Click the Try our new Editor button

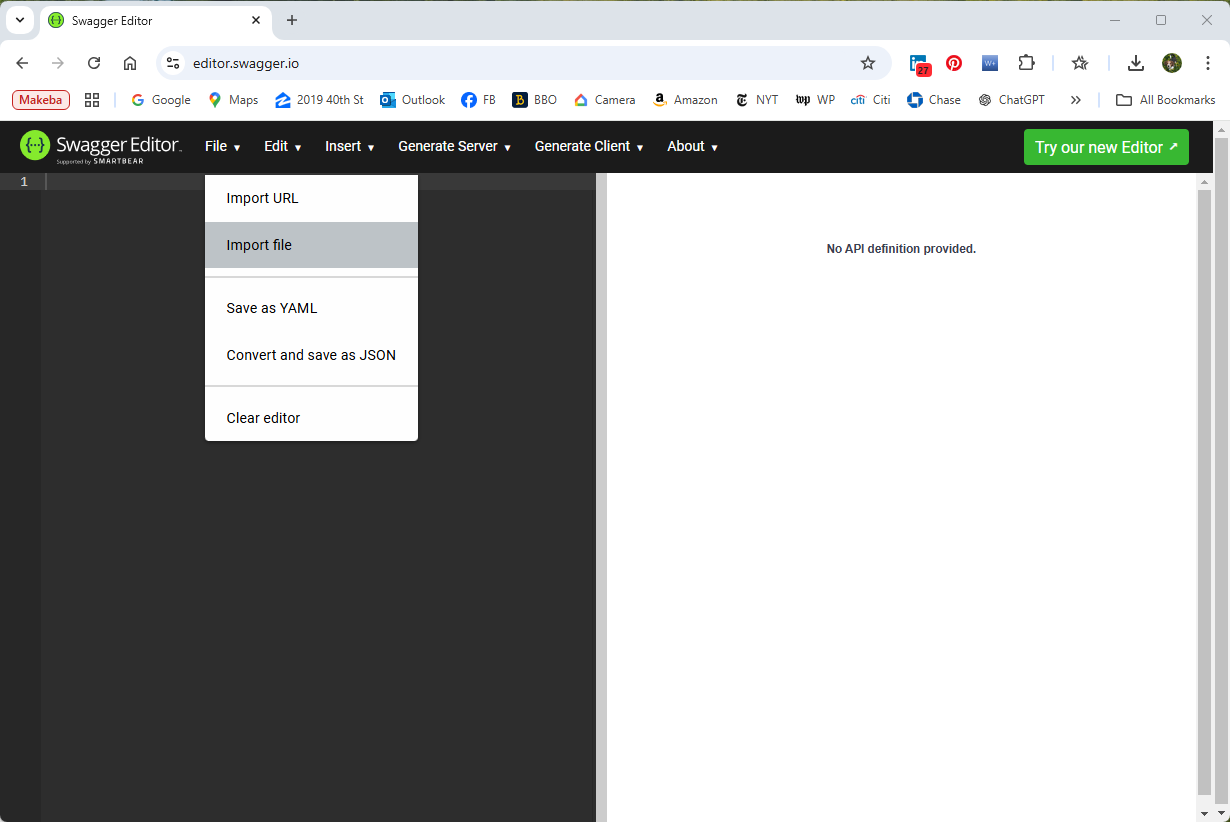tap(1106, 146)
